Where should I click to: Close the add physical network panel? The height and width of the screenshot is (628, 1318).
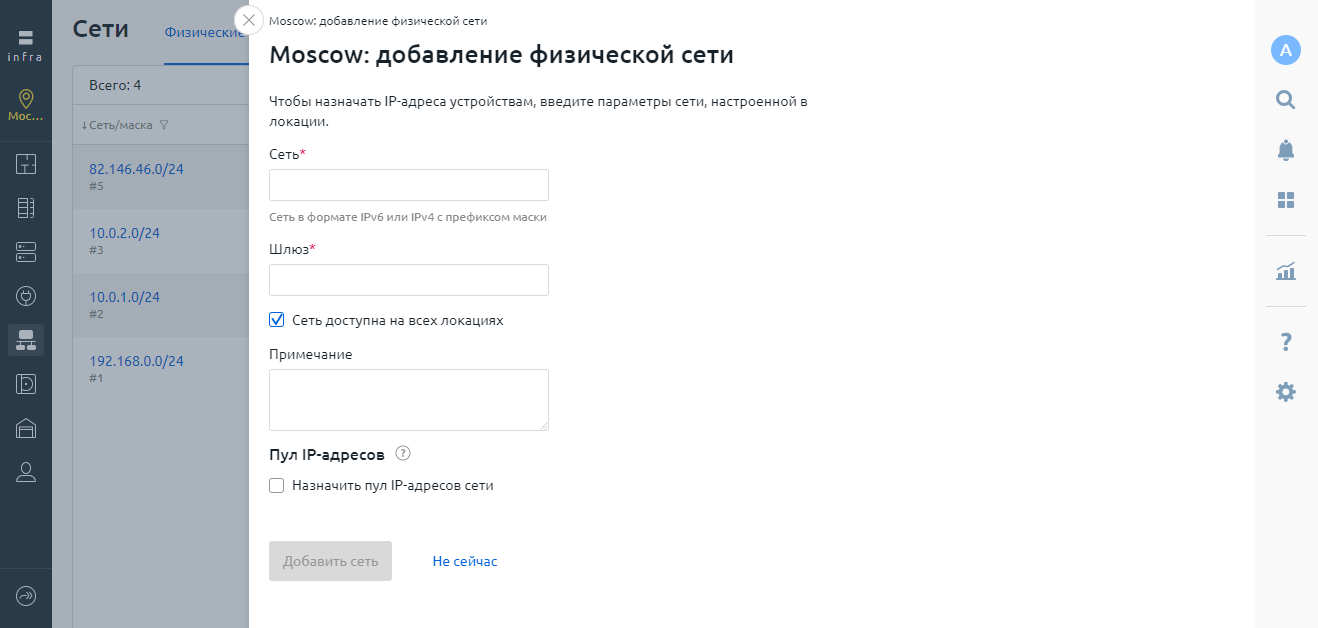point(249,20)
